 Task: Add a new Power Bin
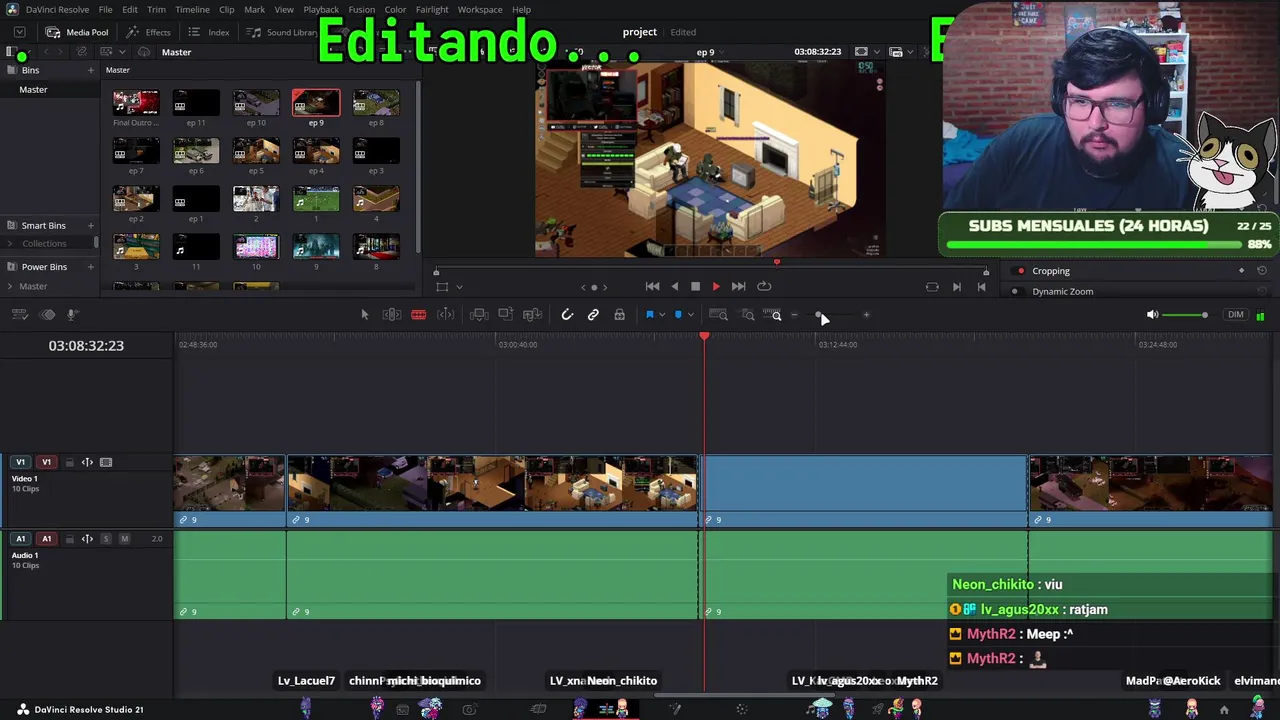coord(90,267)
